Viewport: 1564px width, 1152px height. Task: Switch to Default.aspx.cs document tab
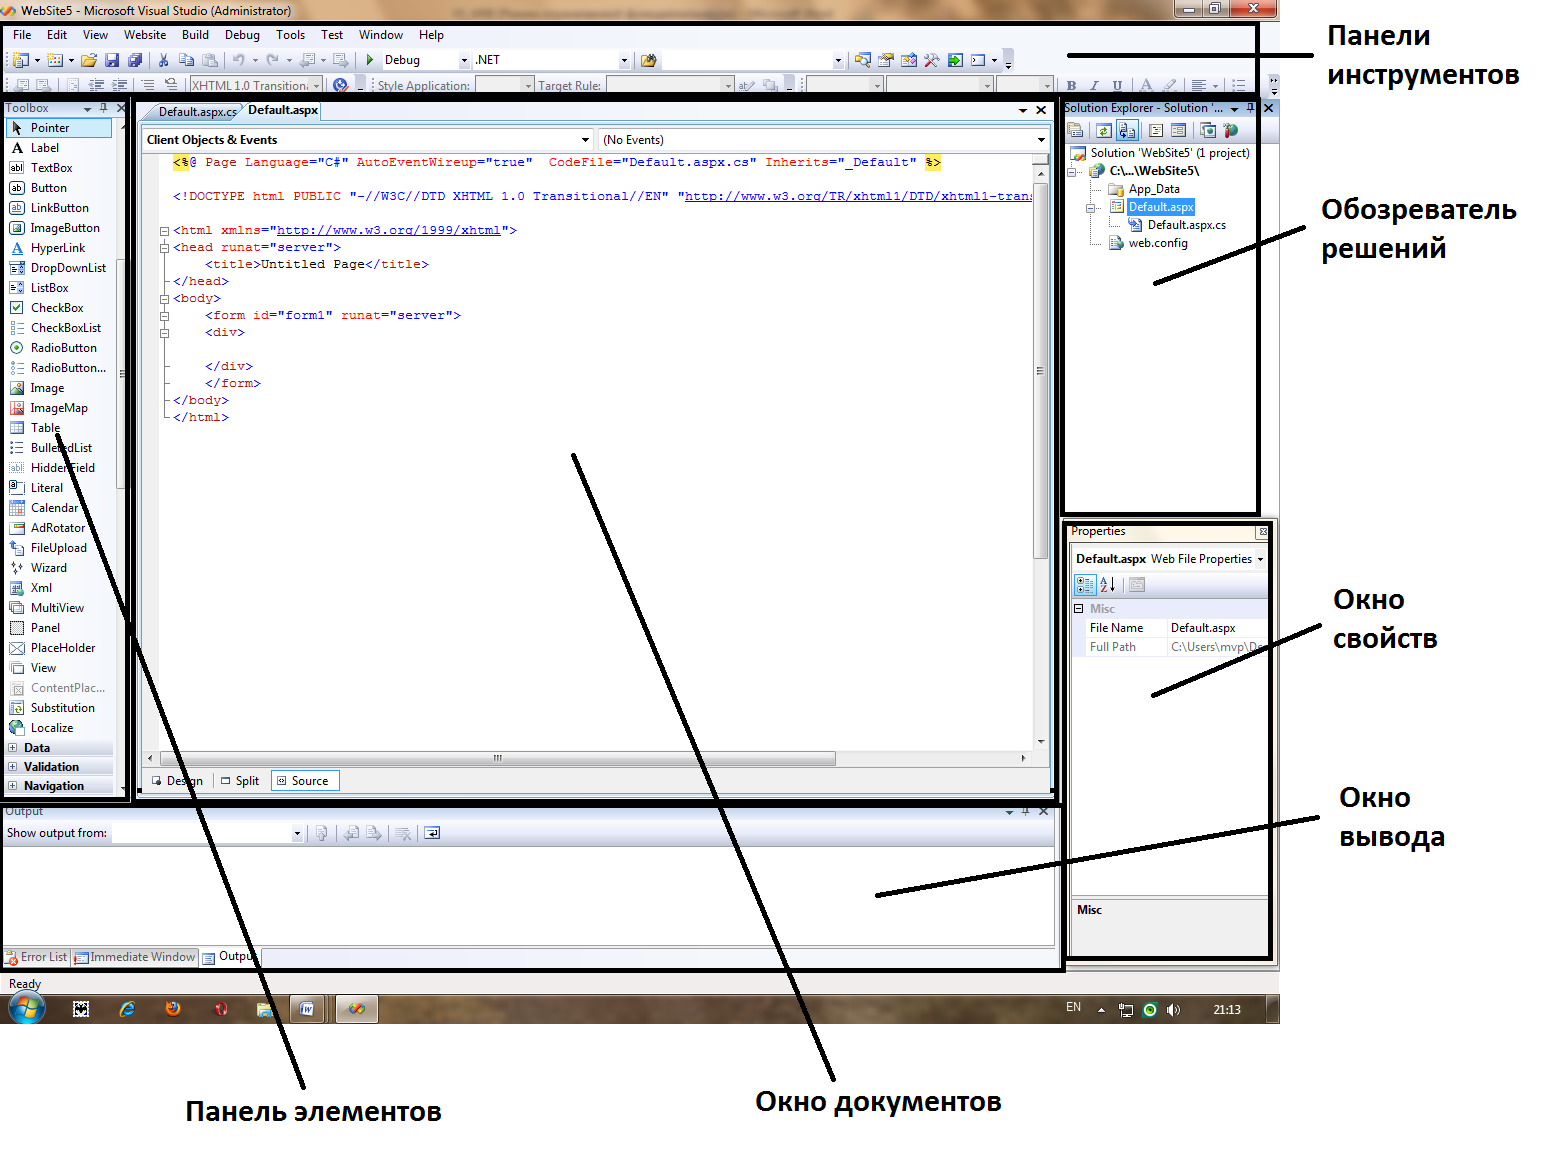pyautogui.click(x=196, y=112)
